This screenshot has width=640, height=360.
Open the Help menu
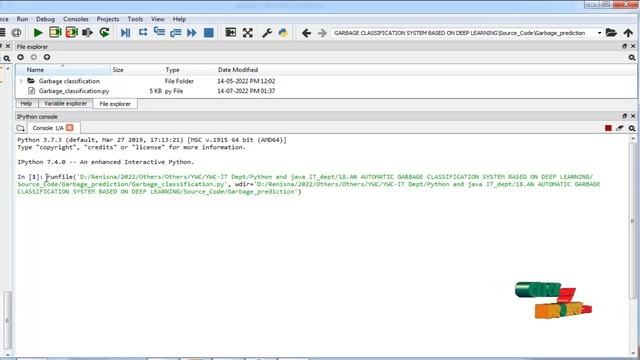tap(179, 19)
